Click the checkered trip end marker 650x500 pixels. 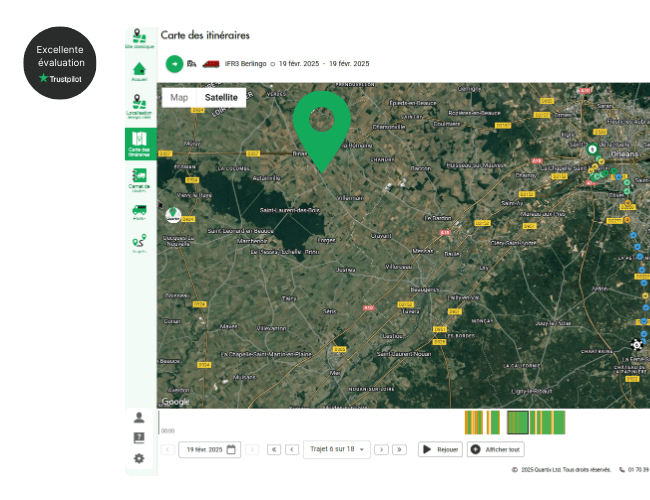637,344
